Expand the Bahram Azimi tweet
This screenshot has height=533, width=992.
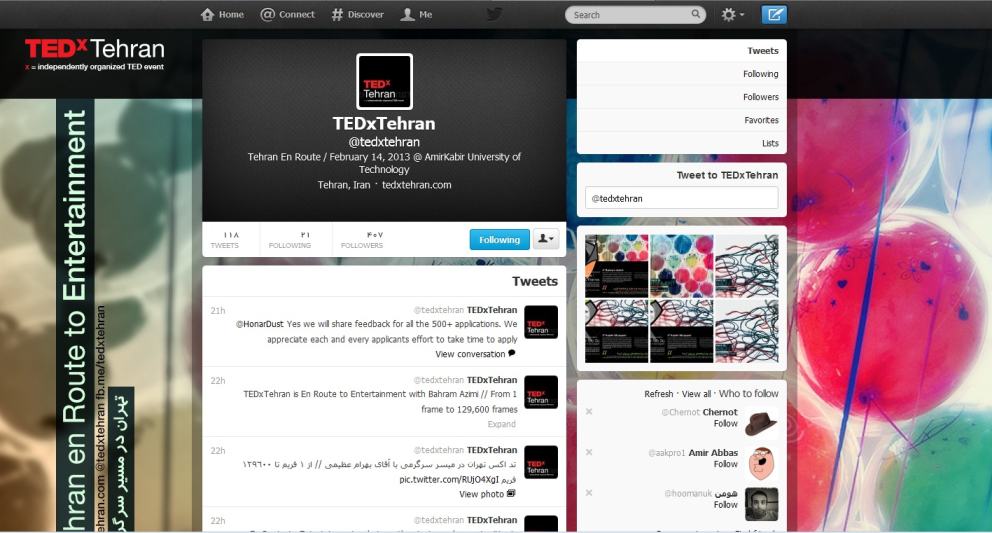pos(502,424)
